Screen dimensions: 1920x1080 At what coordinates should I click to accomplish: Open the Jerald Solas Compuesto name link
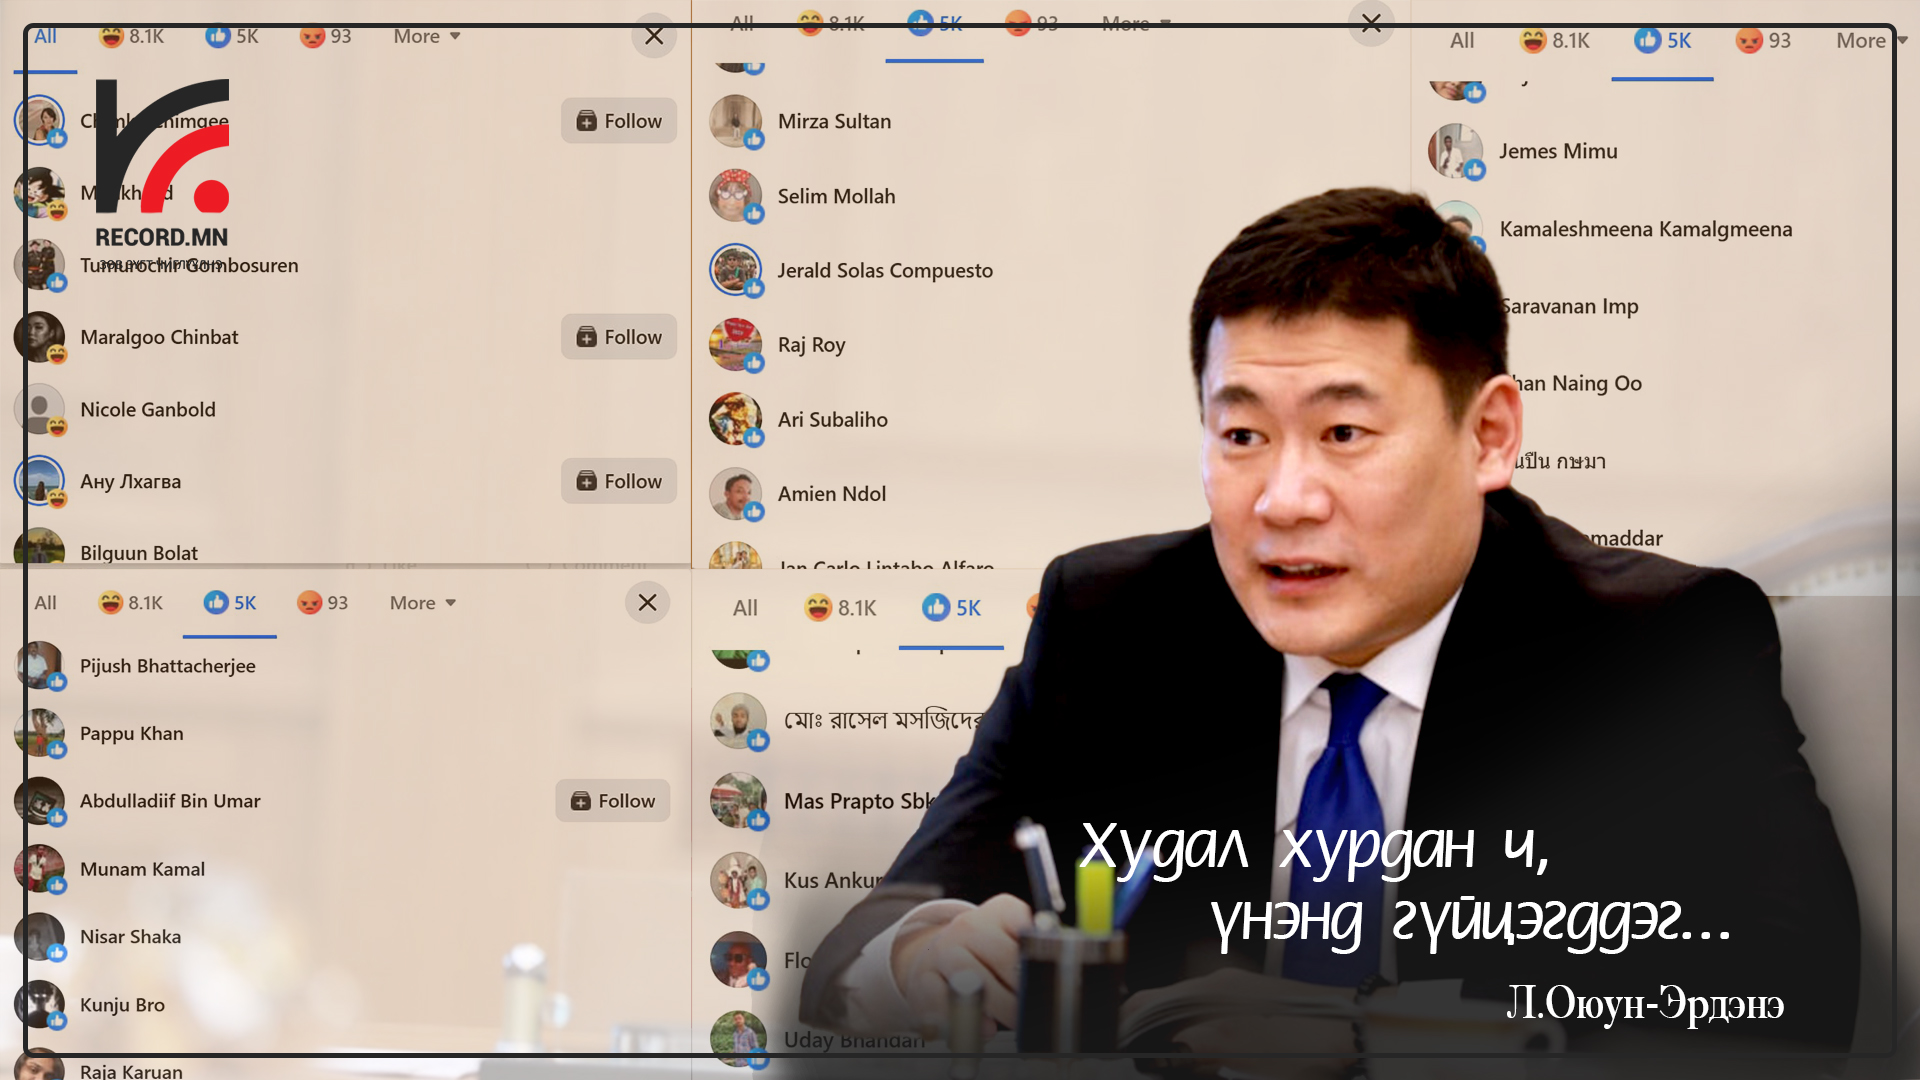(x=886, y=270)
